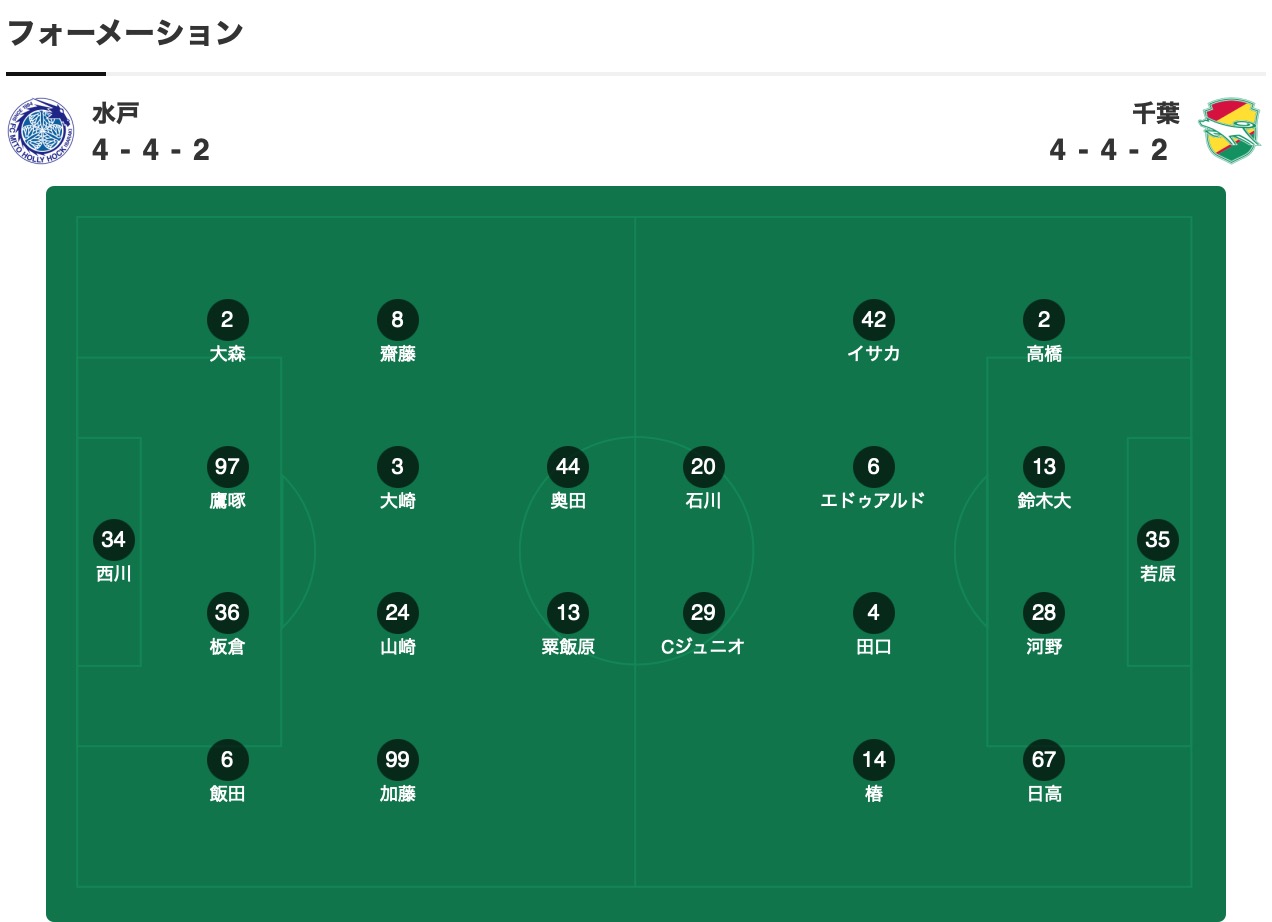Click player badge 29 Cジュニオ
Viewport: 1272px width, 922px height.
pyautogui.click(x=703, y=613)
